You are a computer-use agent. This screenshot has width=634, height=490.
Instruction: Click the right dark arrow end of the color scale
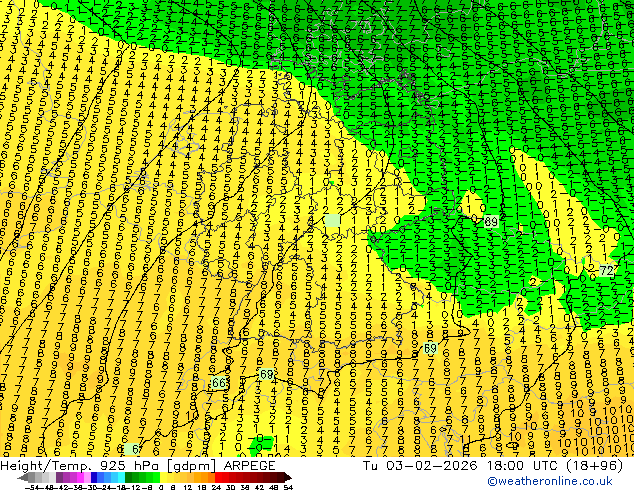pos(288,477)
